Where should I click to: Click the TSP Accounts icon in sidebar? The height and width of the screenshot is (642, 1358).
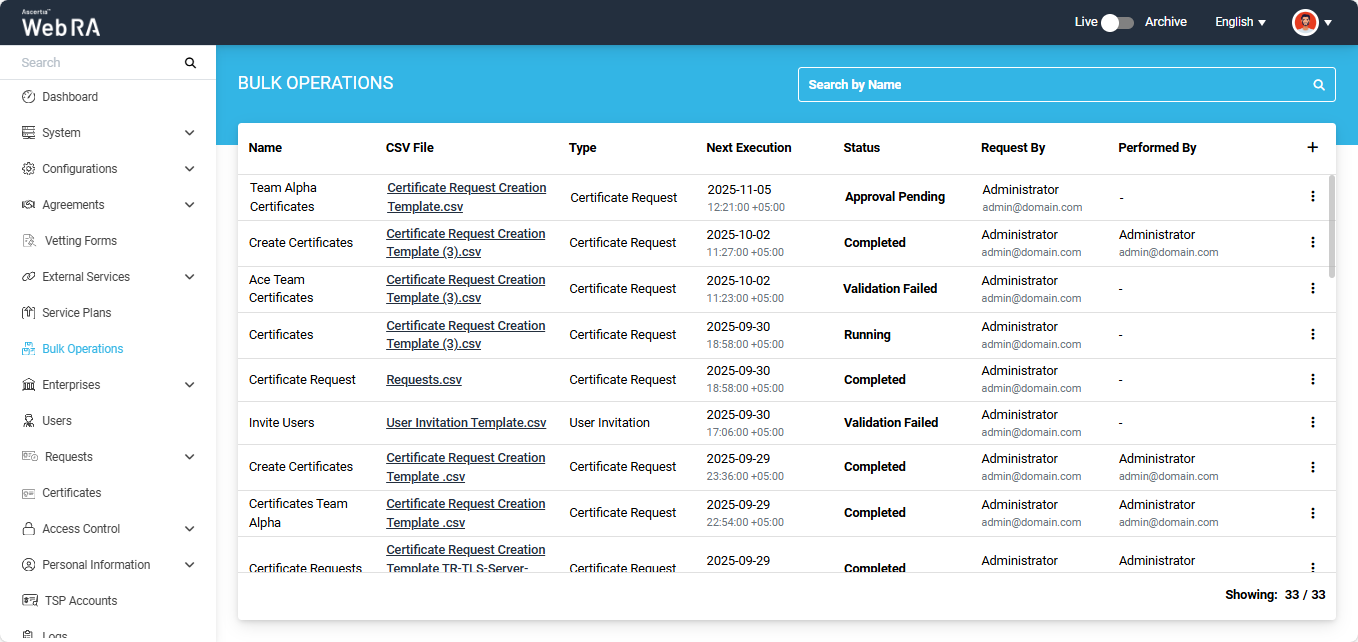coord(29,601)
